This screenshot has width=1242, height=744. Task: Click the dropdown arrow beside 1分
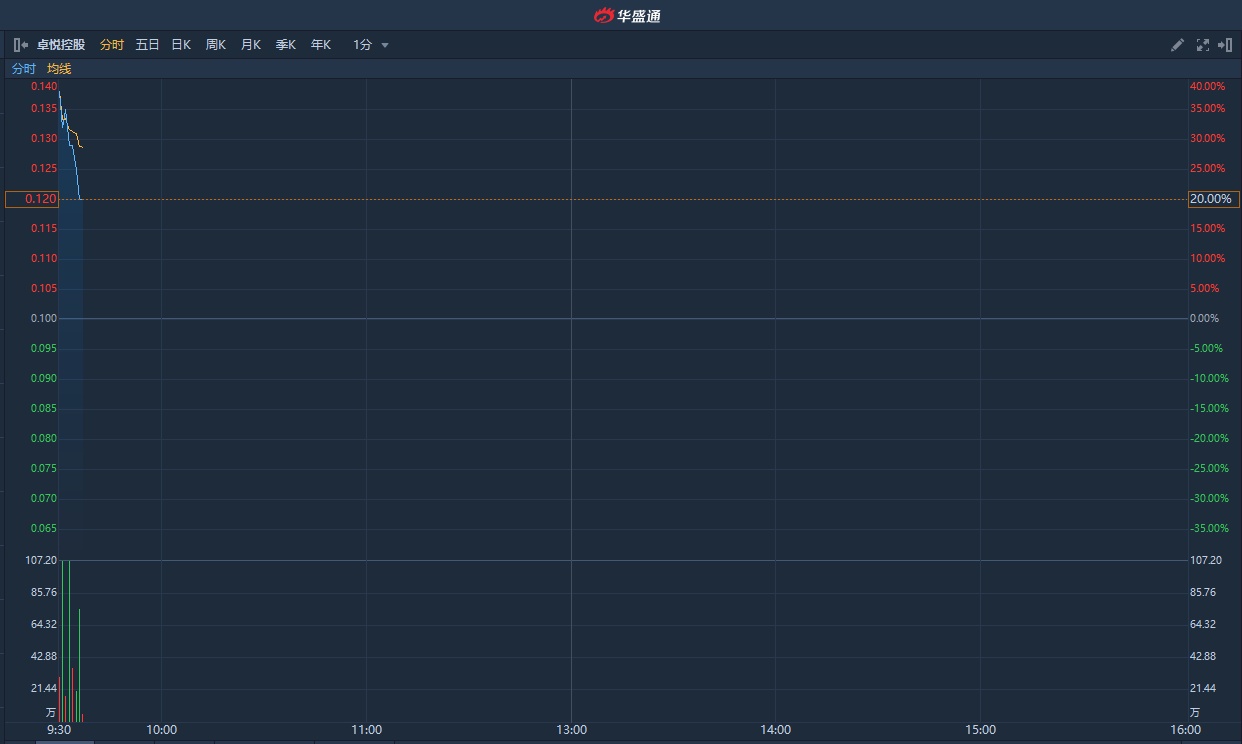click(x=385, y=45)
